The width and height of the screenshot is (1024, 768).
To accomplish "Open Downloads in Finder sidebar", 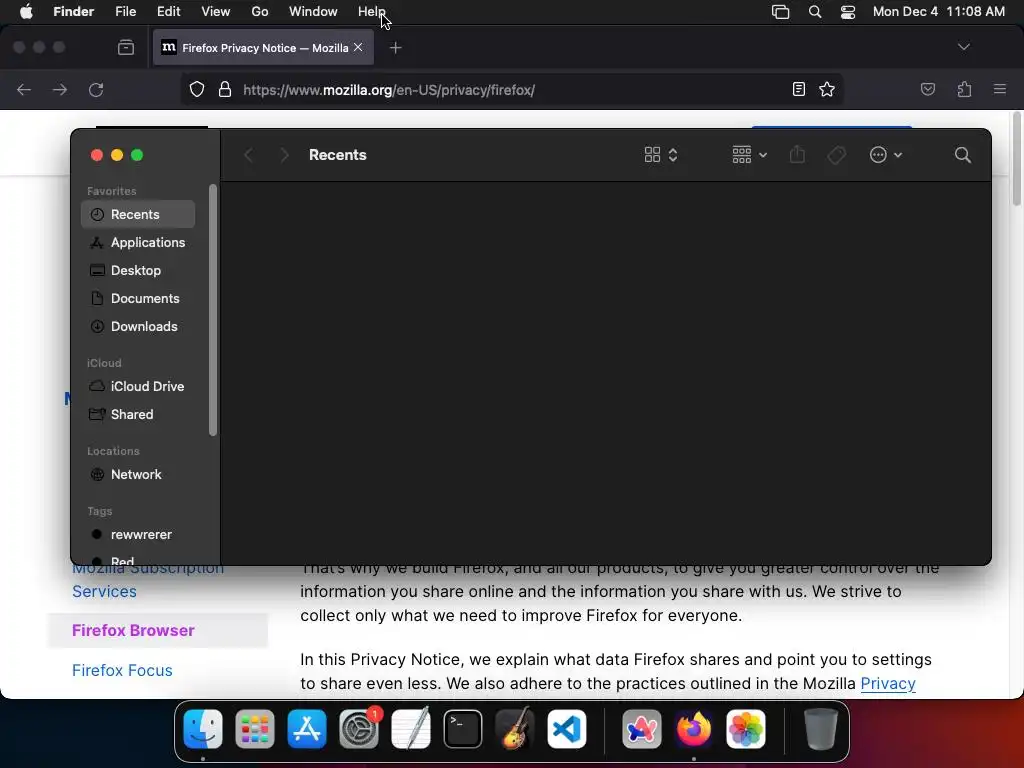I will tap(138, 327).
